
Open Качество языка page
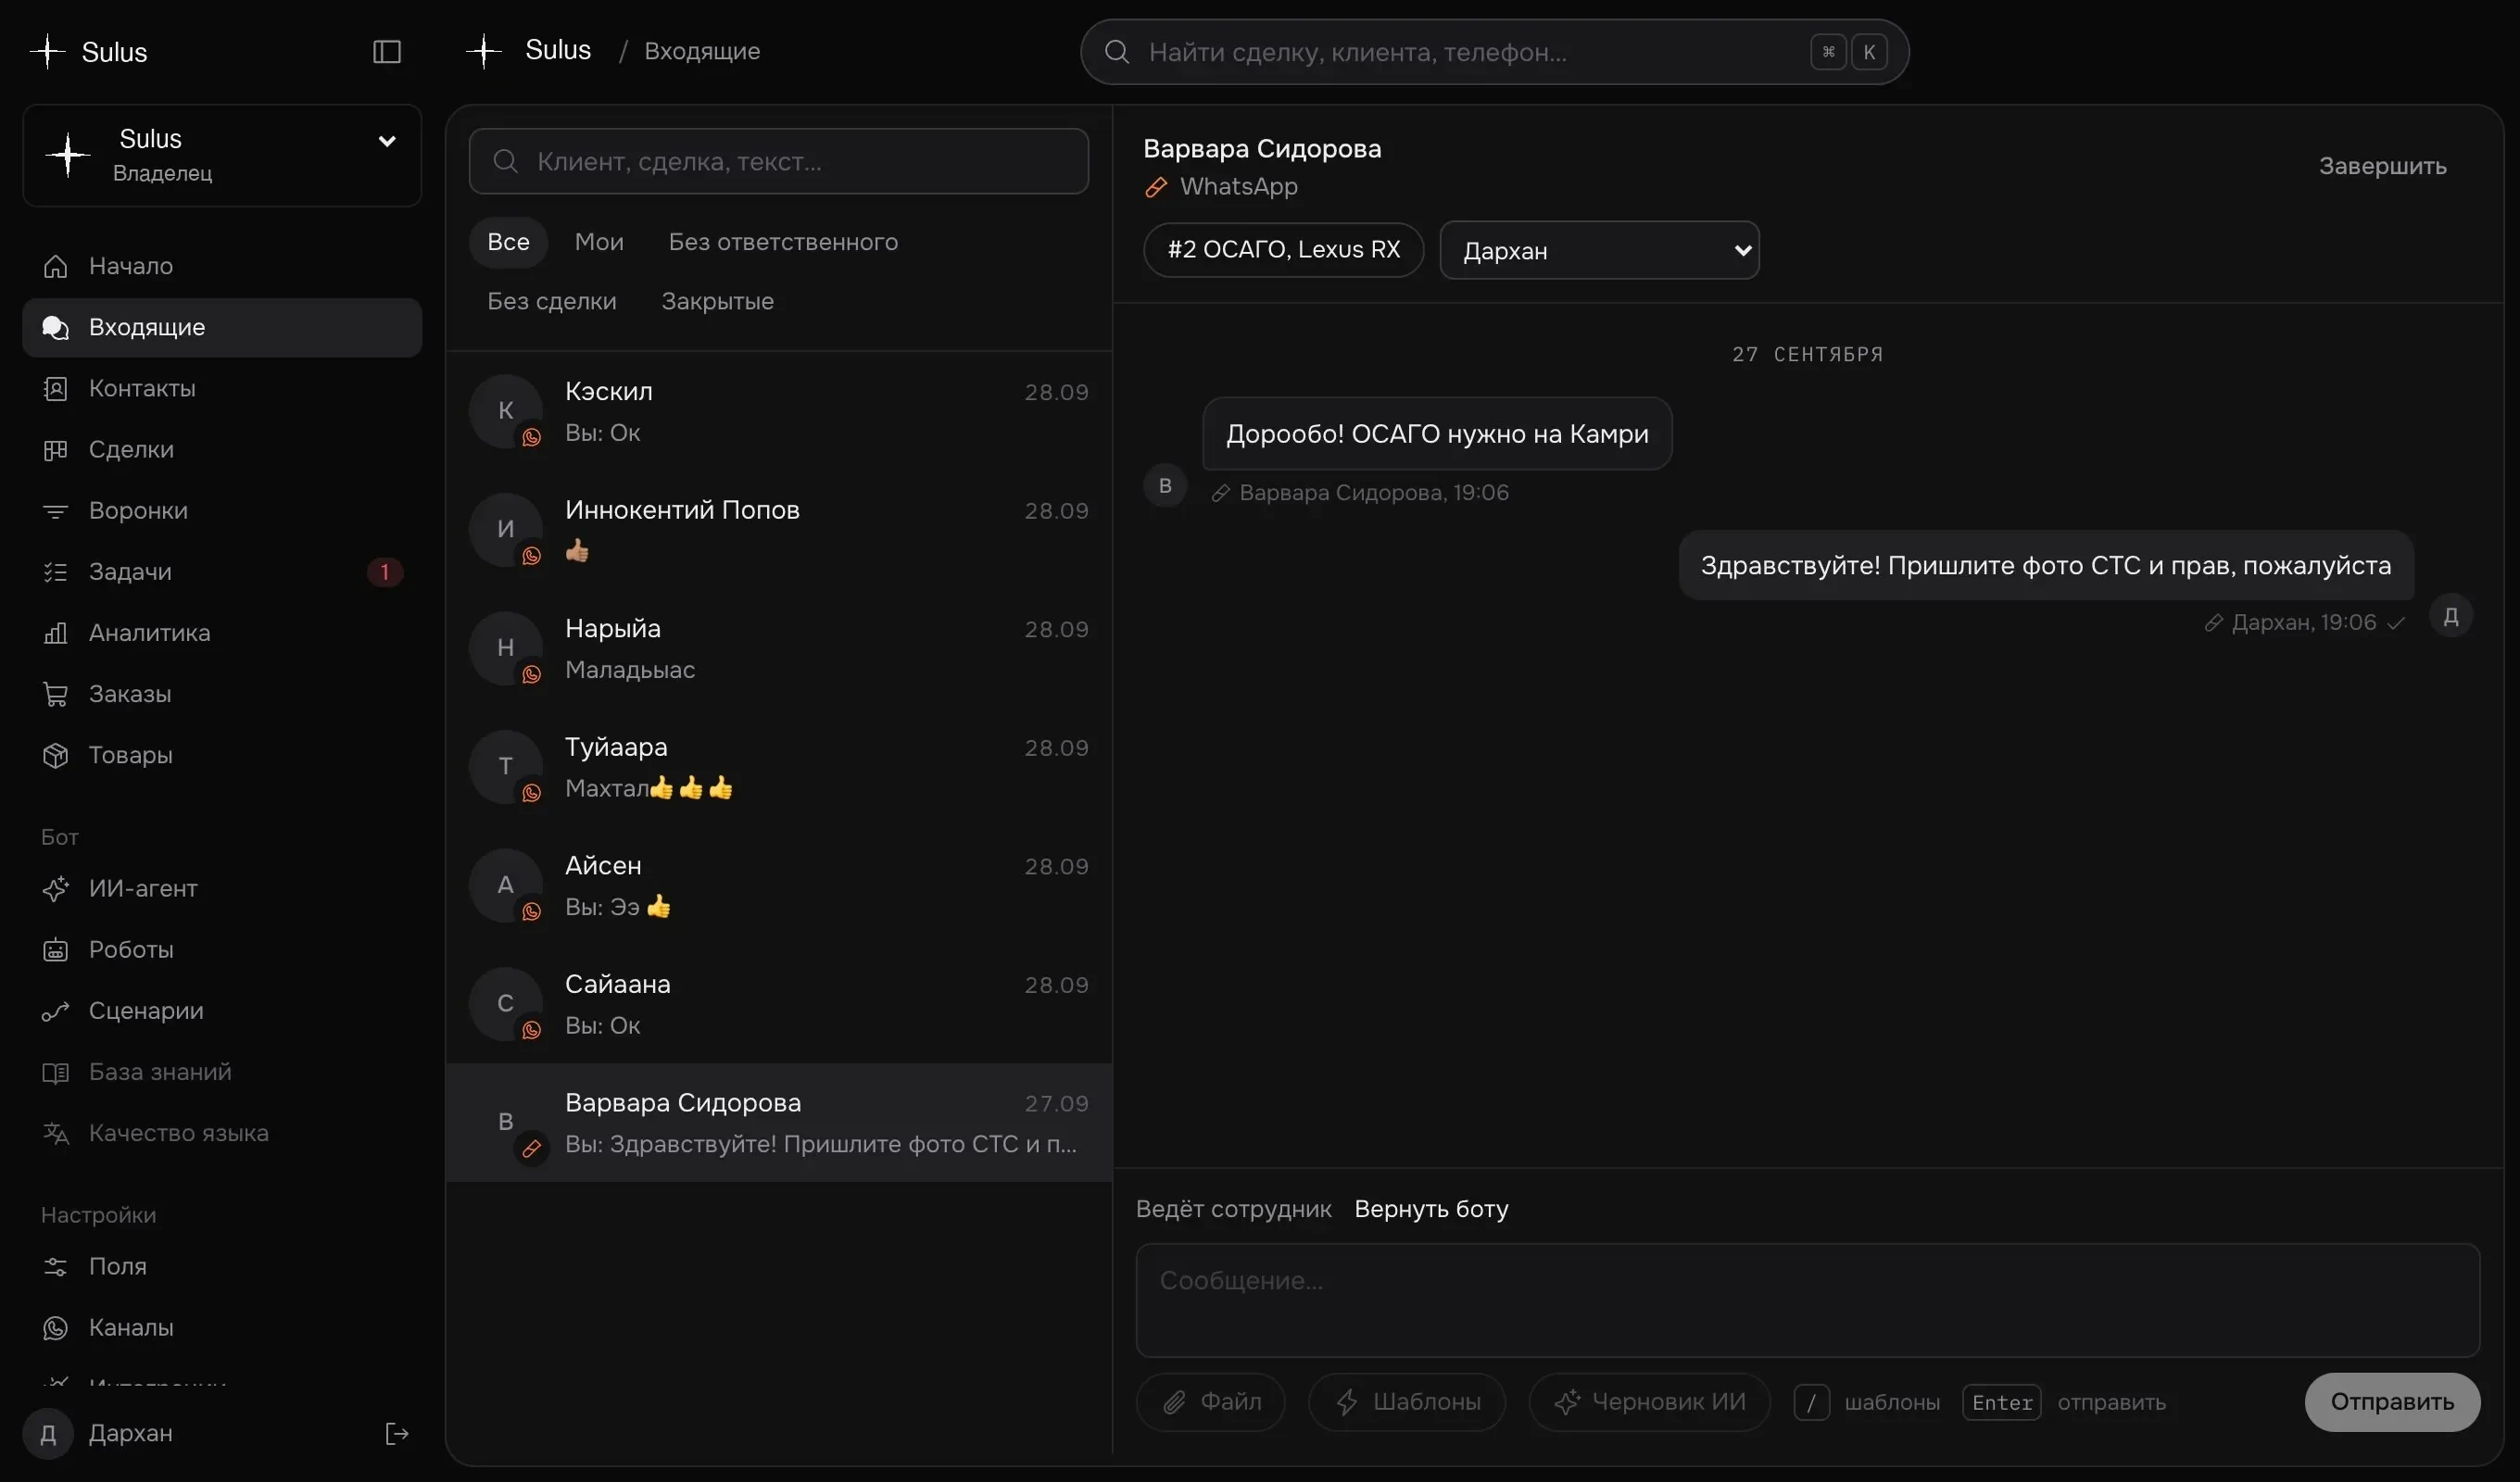click(221, 1132)
